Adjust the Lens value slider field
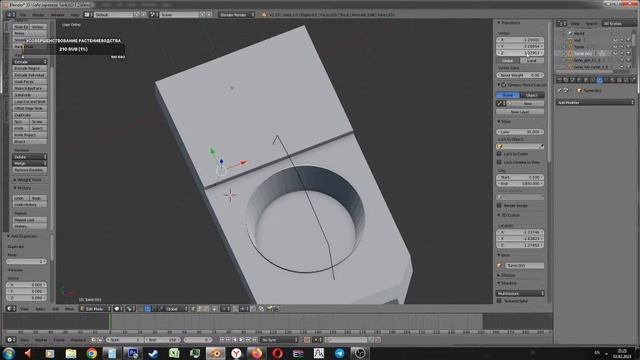The width and height of the screenshot is (640, 360). click(520, 132)
